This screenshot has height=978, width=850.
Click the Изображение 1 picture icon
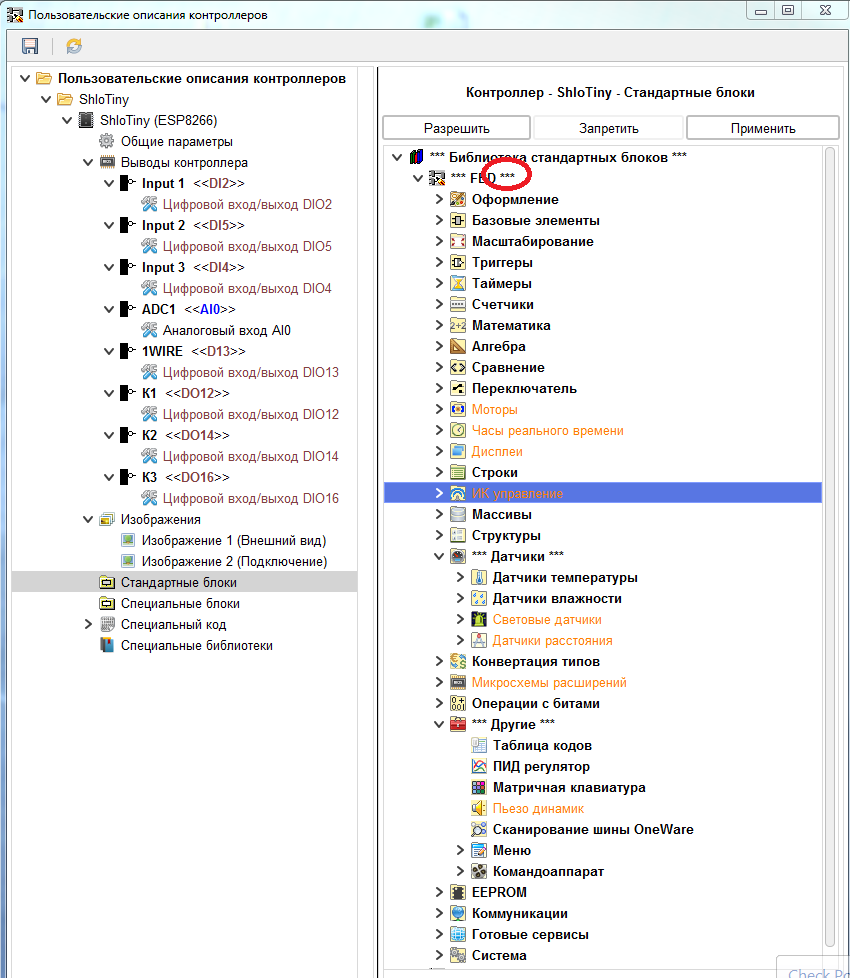click(x=128, y=540)
